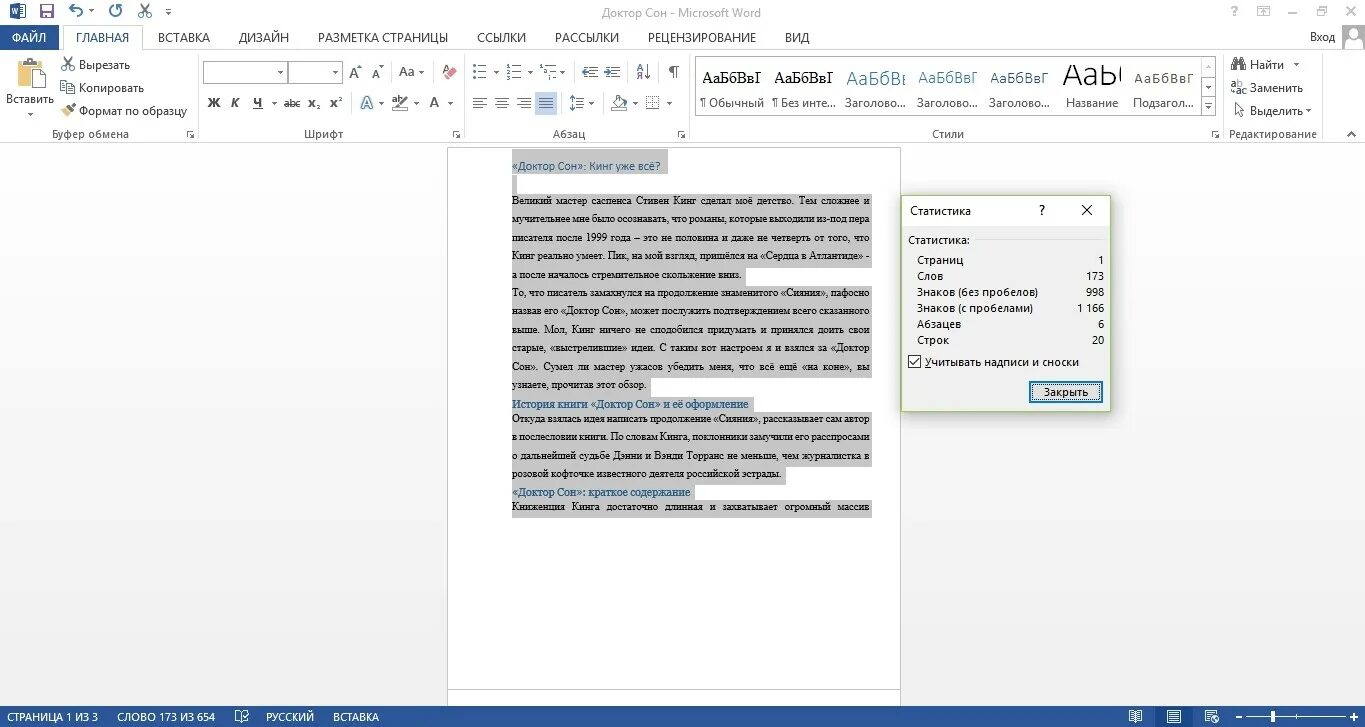Switch to read mode view in the status bar
This screenshot has width=1365, height=727.
pyautogui.click(x=1135, y=717)
